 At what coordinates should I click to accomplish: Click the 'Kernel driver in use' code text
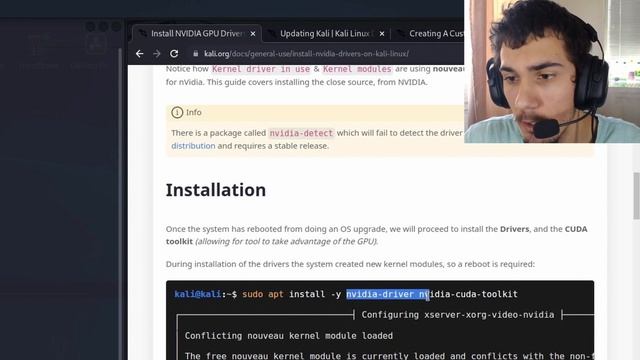pyautogui.click(x=261, y=69)
